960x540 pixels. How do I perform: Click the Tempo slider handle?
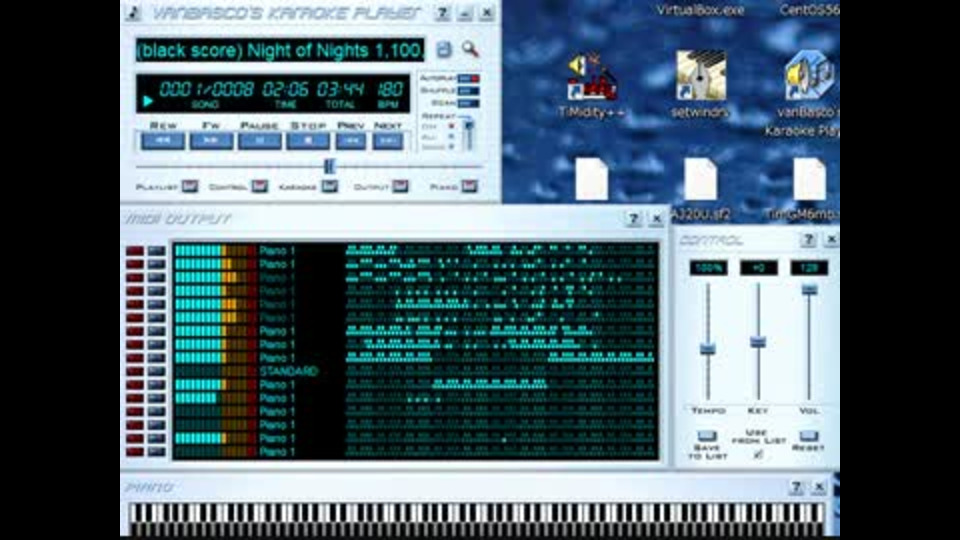[708, 348]
